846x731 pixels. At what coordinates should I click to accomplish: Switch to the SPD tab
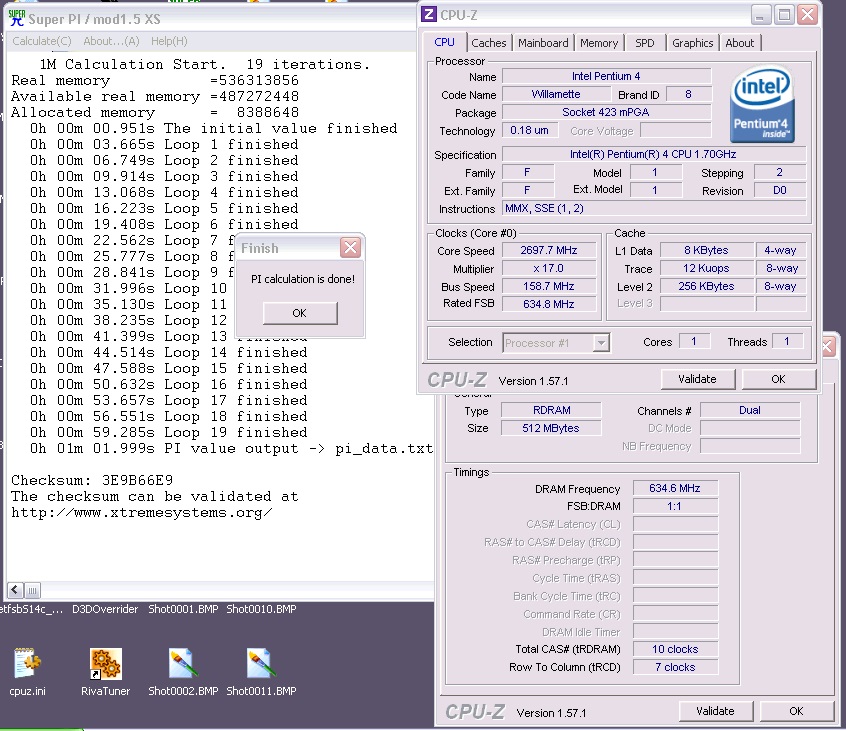click(644, 43)
